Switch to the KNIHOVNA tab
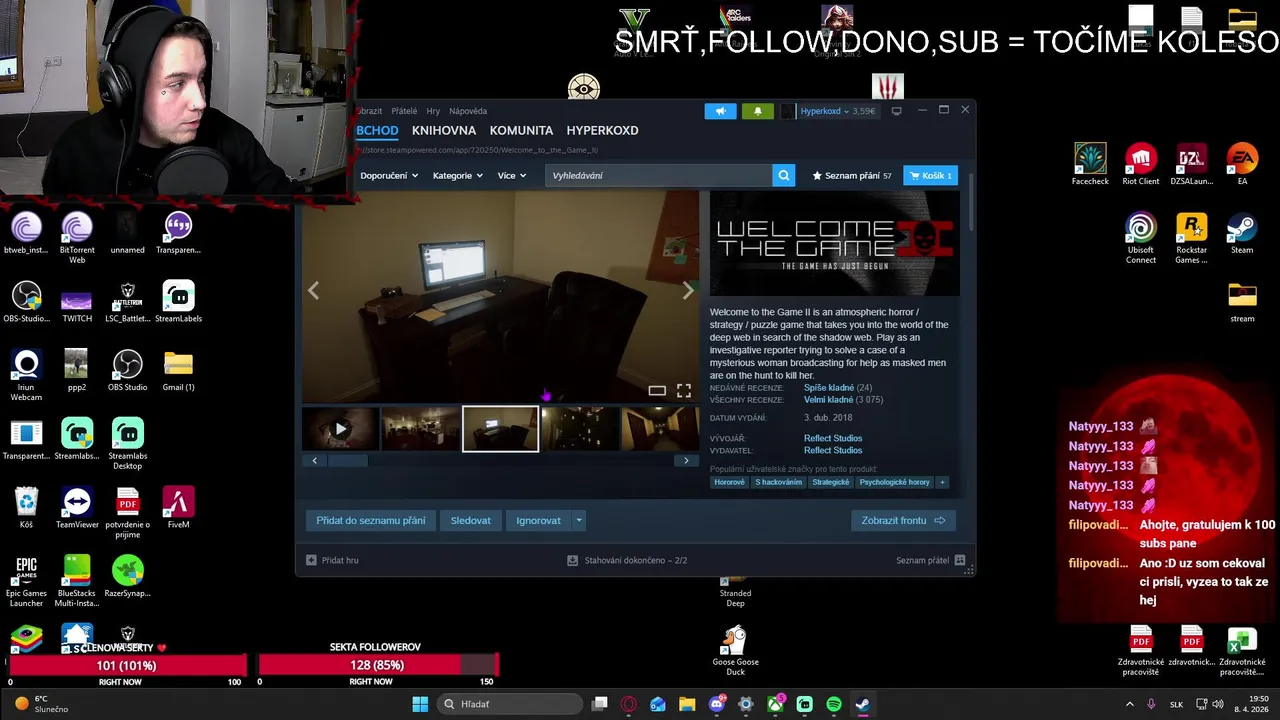This screenshot has width=1280, height=720. (444, 130)
